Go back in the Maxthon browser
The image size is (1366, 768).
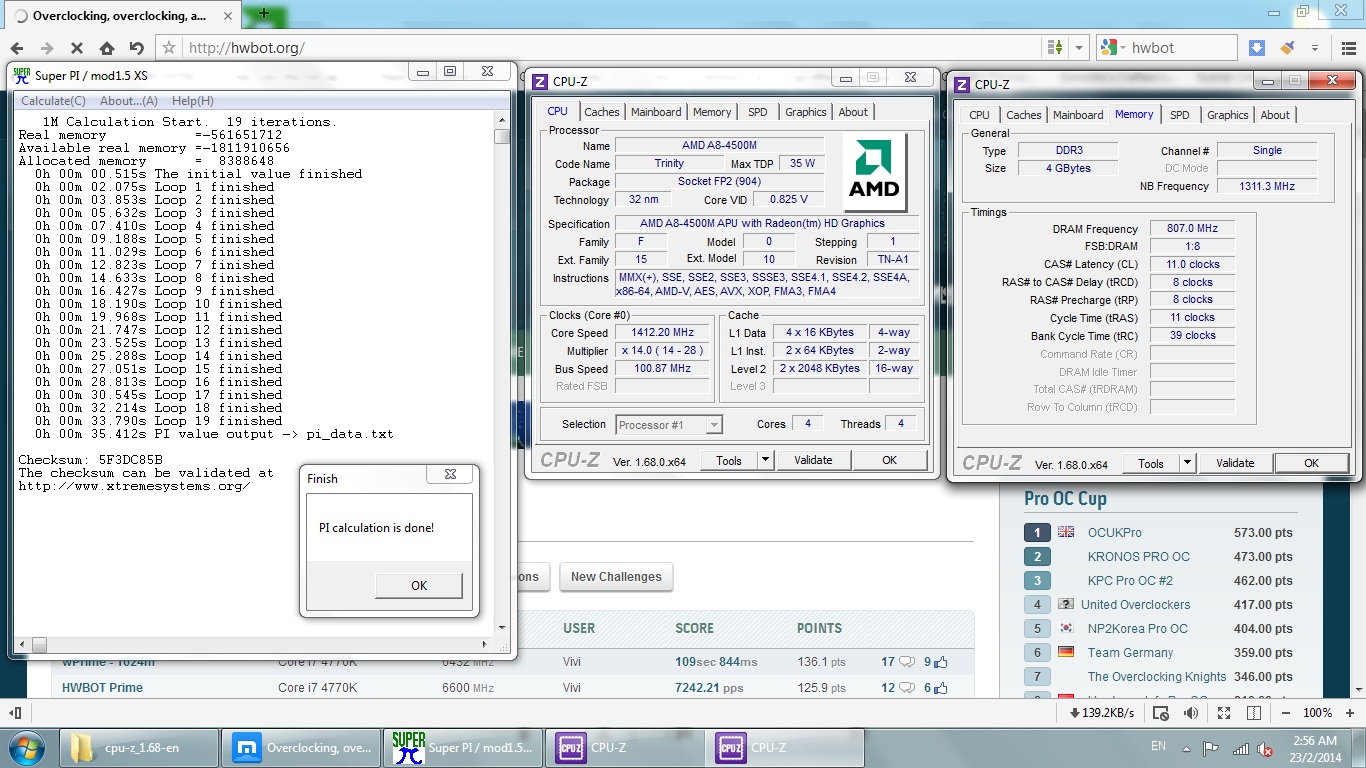point(17,47)
